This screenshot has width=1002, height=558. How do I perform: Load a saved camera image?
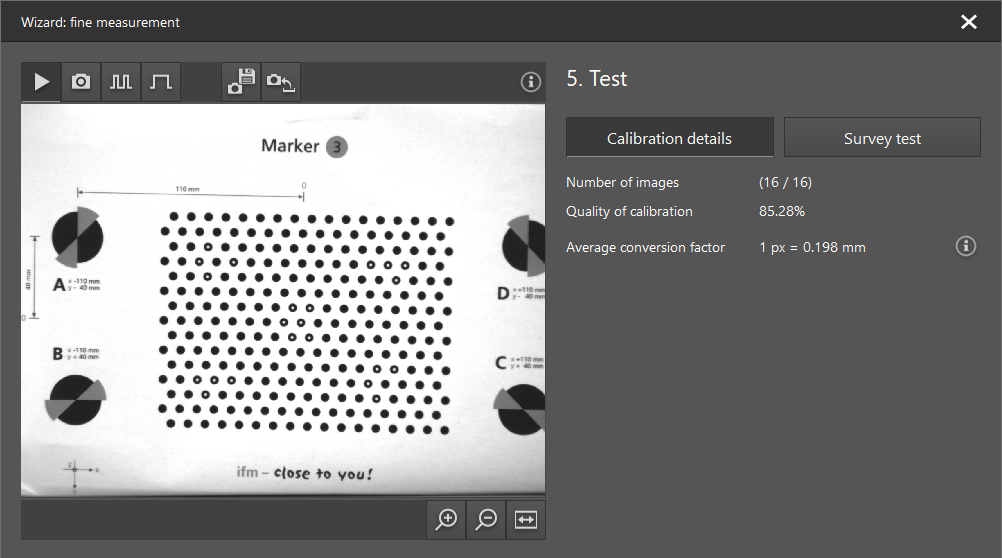coord(281,82)
